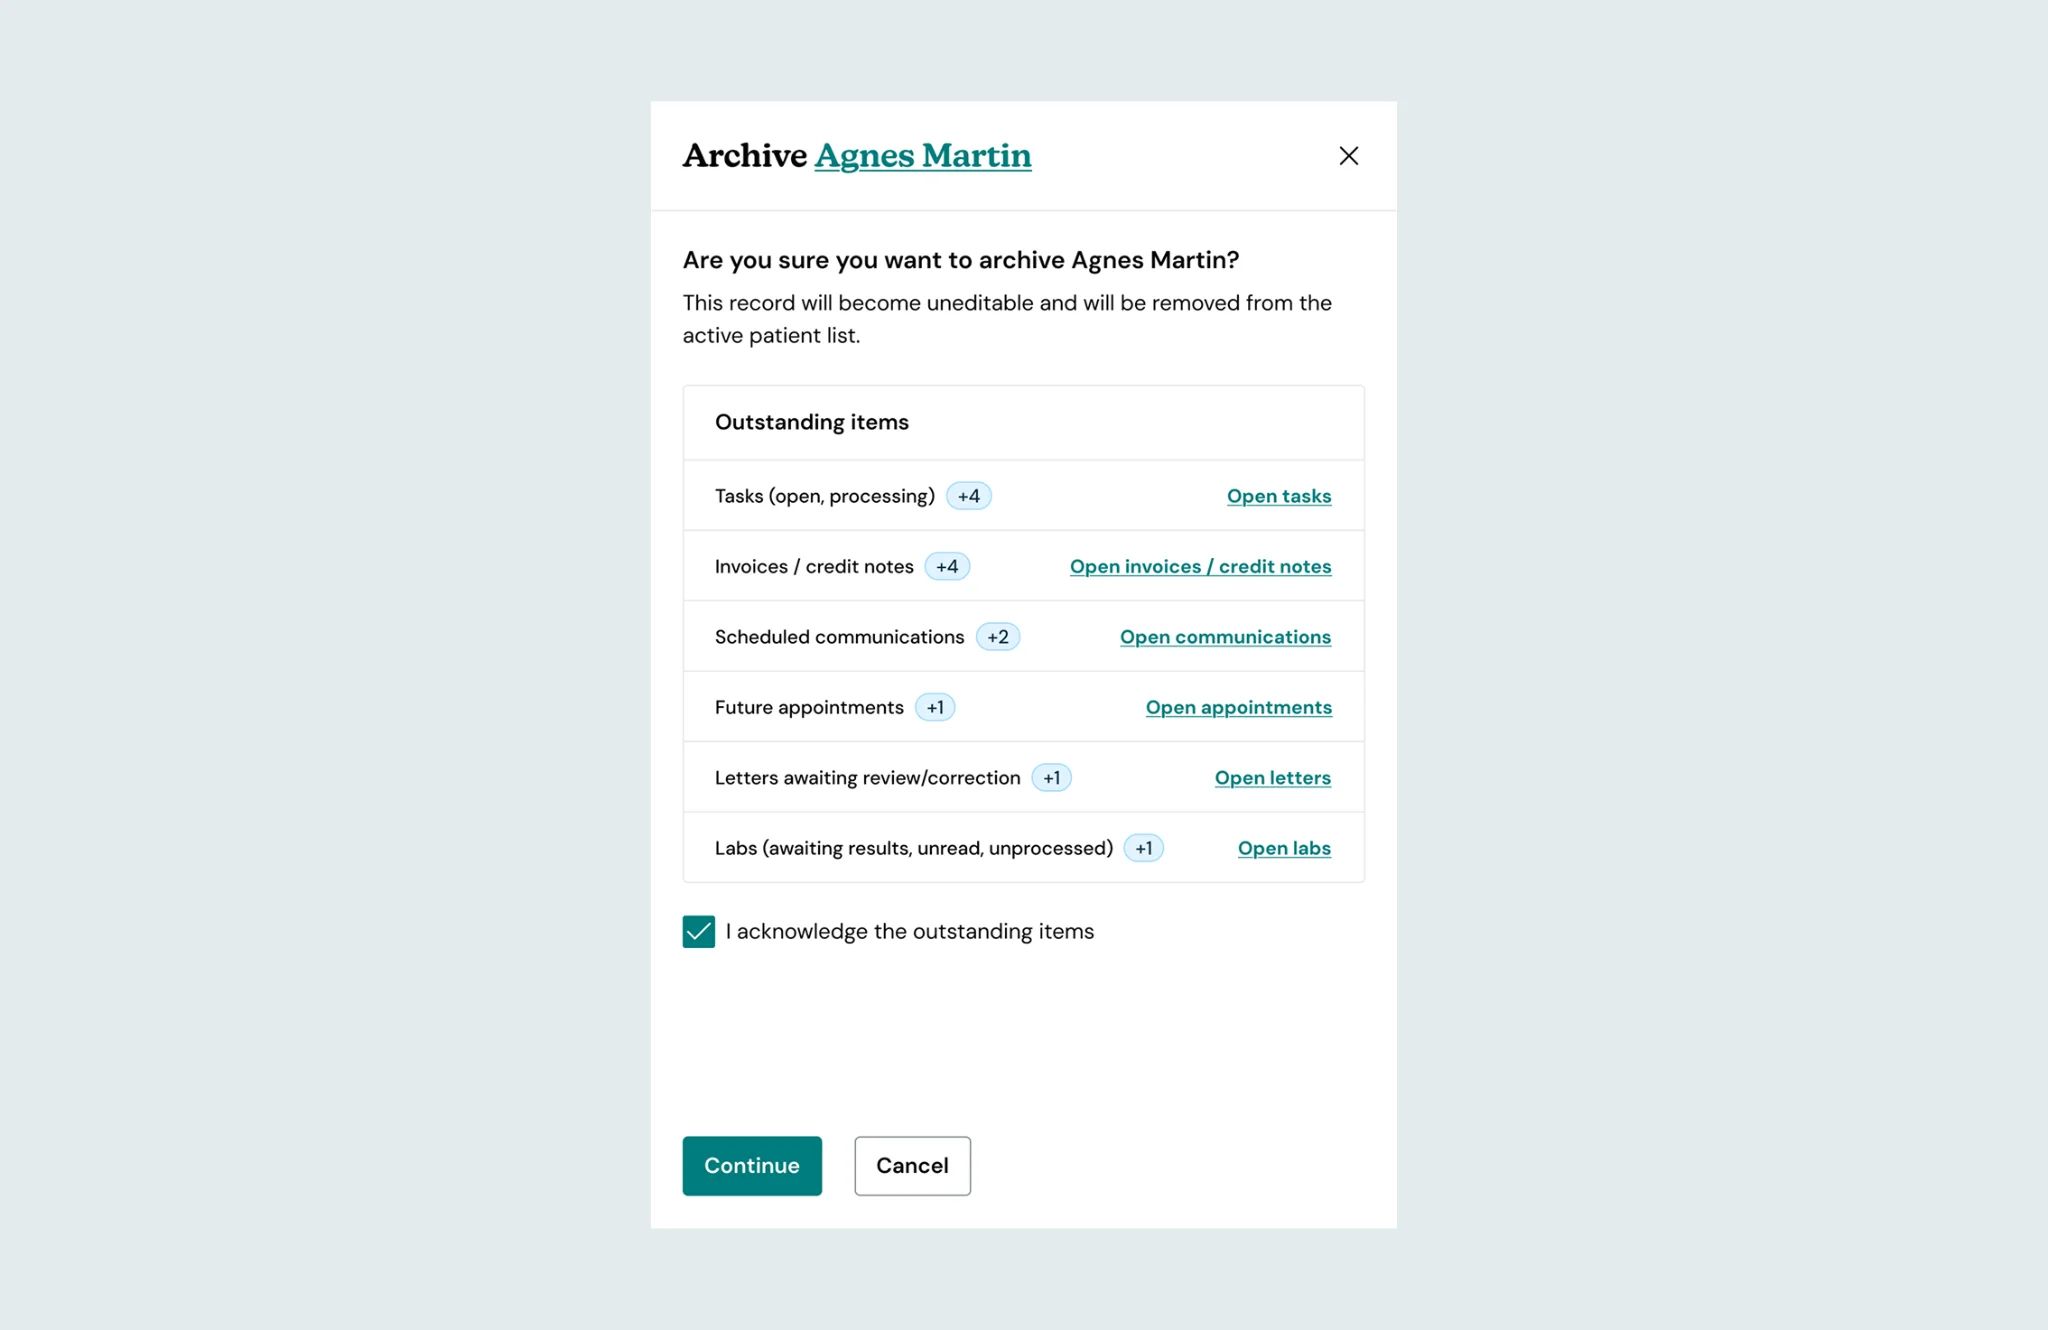This screenshot has width=2048, height=1330.
Task: Click the +1 badge next to Labs
Action: tap(1143, 847)
